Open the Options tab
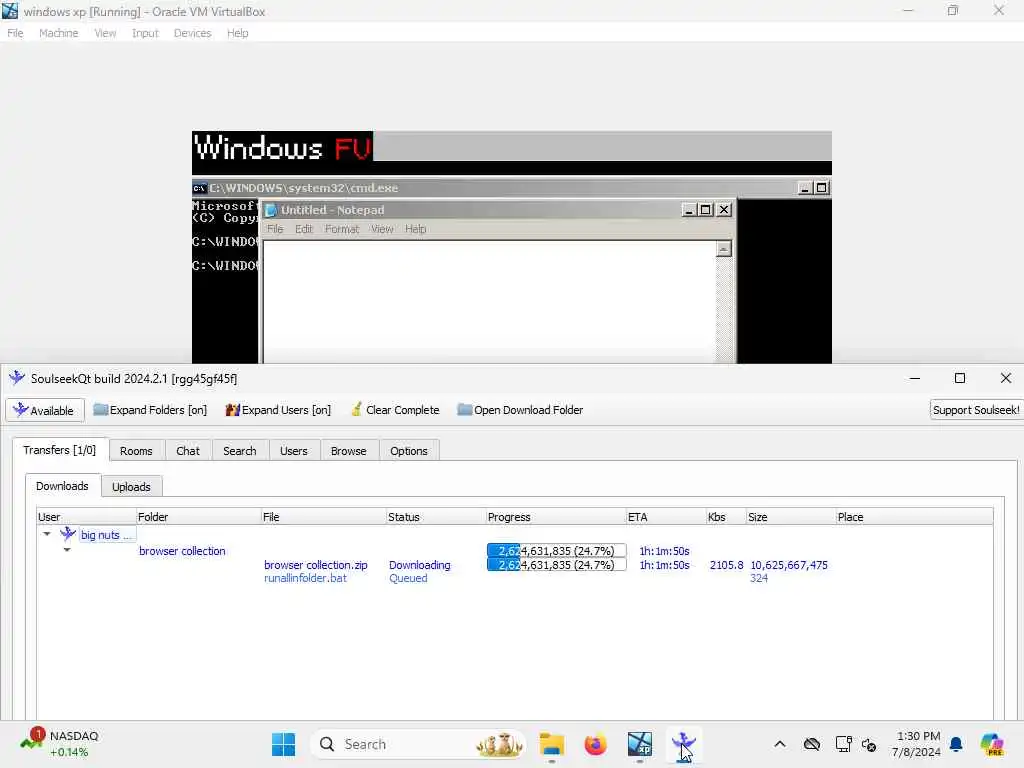This screenshot has height=768, width=1024. pyautogui.click(x=409, y=451)
